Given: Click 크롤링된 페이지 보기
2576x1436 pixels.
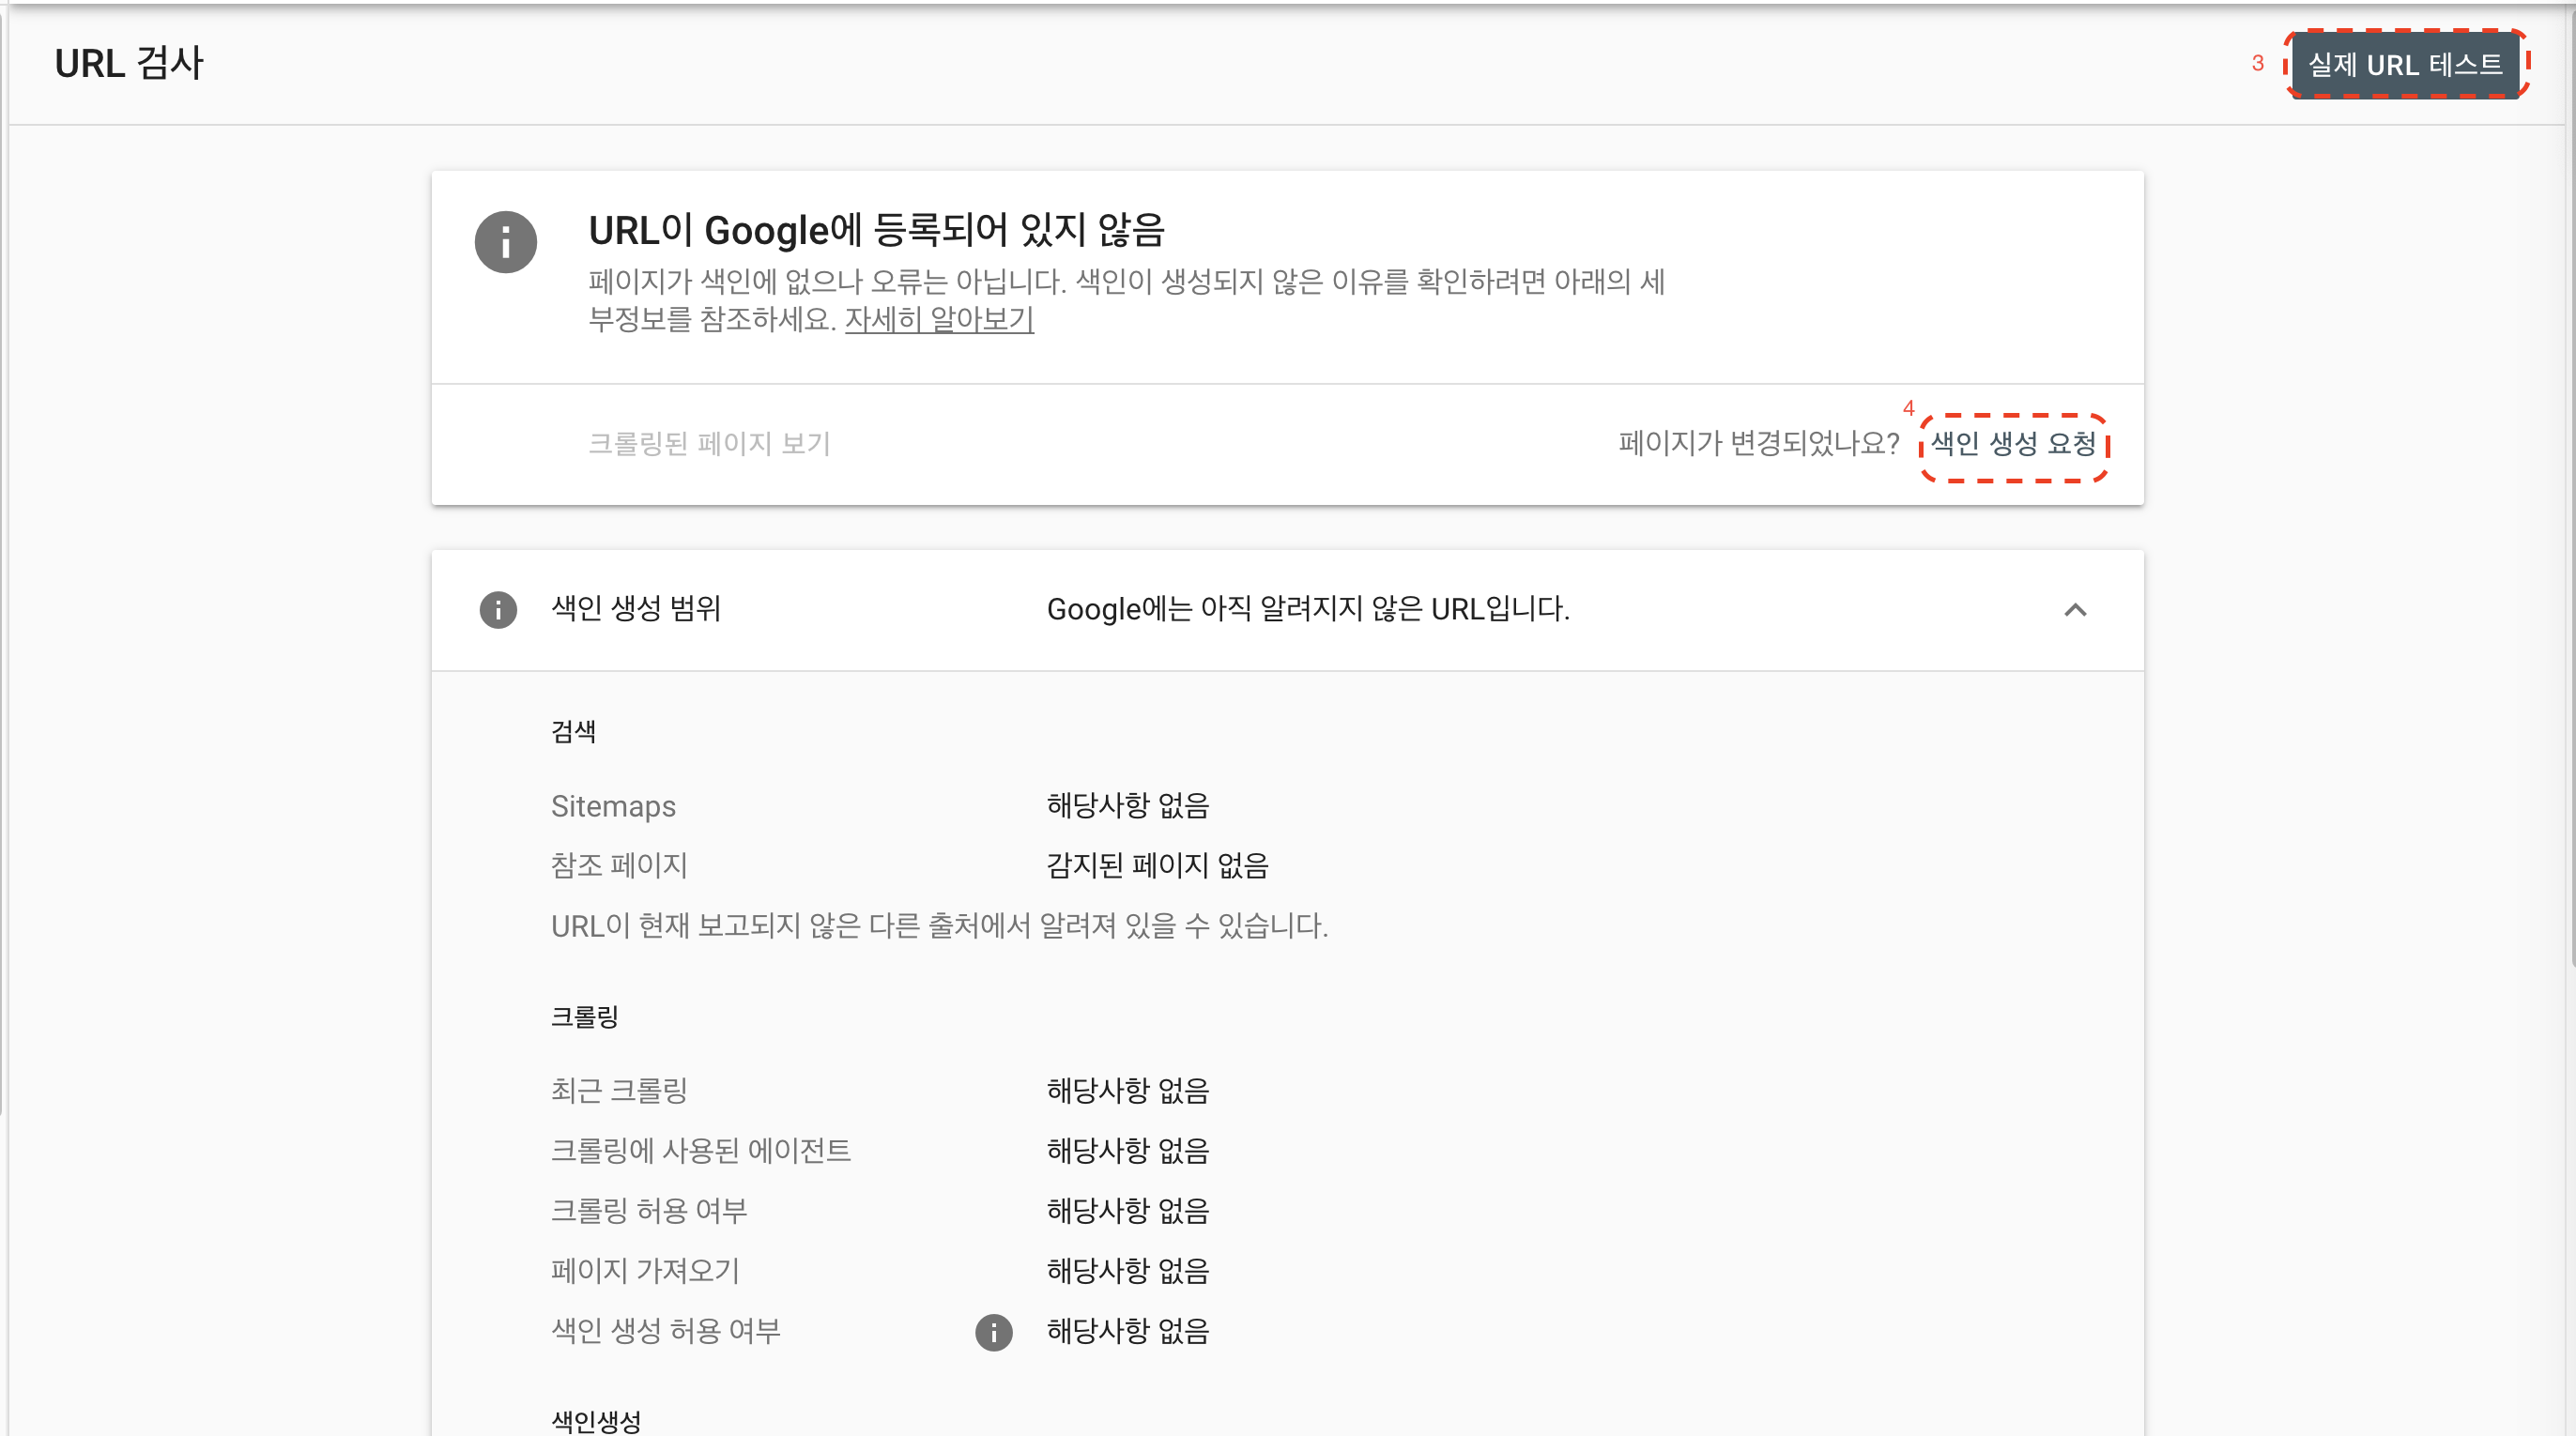Looking at the screenshot, I should (709, 443).
